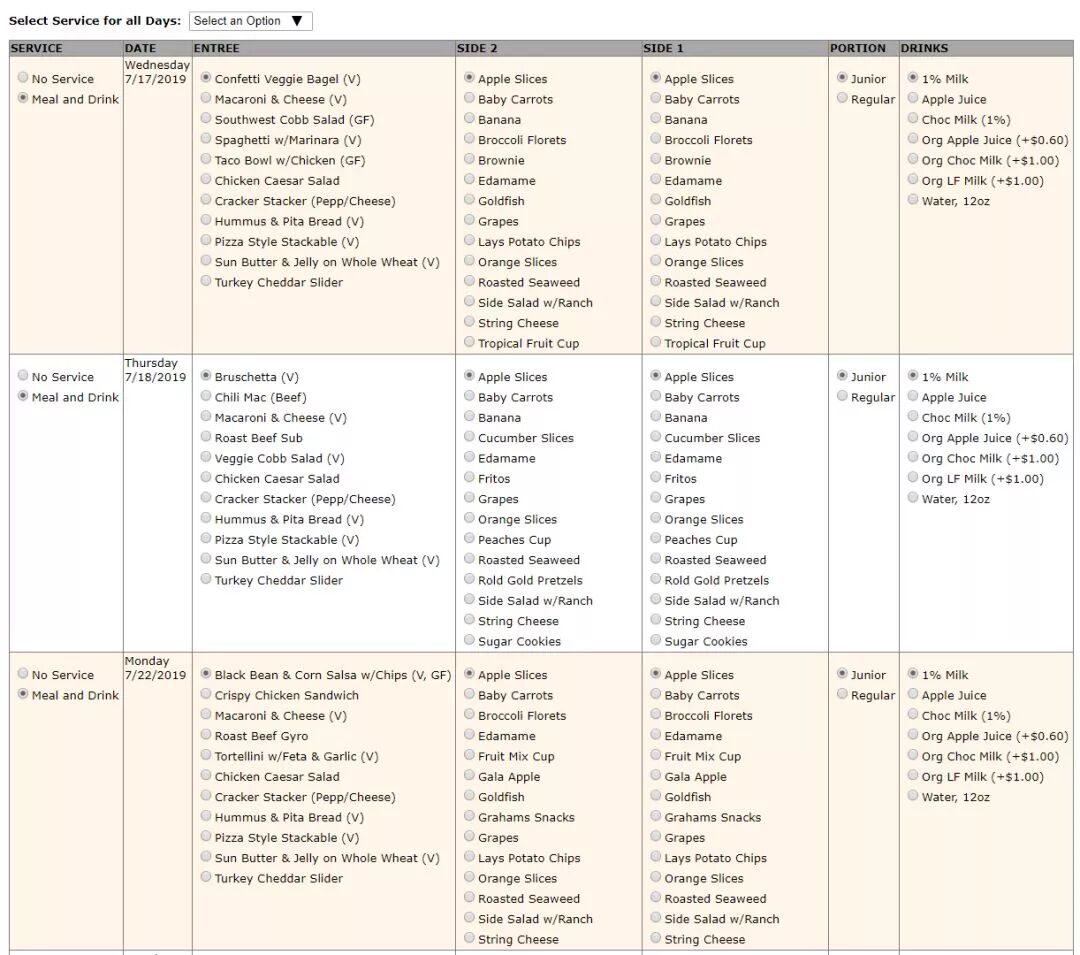Choose Roast Beef Gyro entree
The width and height of the screenshot is (1080, 955).
coord(206,735)
